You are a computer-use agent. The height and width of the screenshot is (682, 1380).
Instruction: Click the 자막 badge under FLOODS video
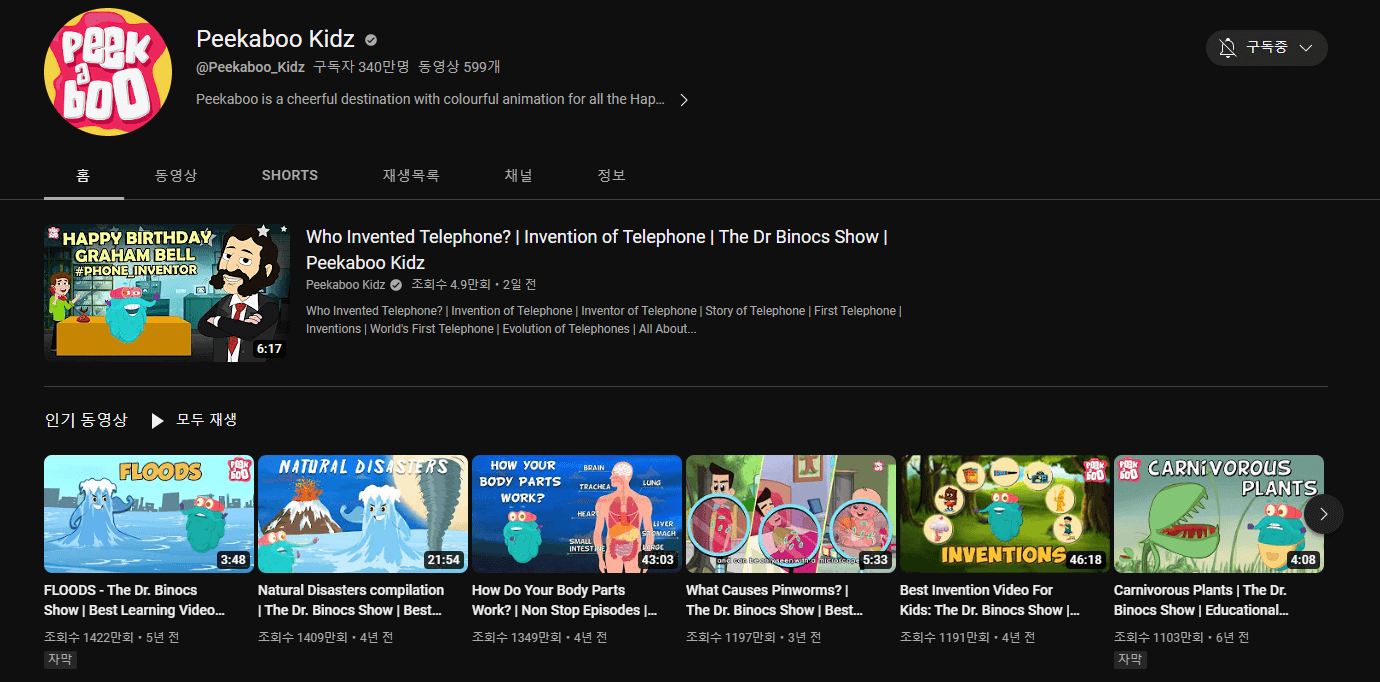60,660
